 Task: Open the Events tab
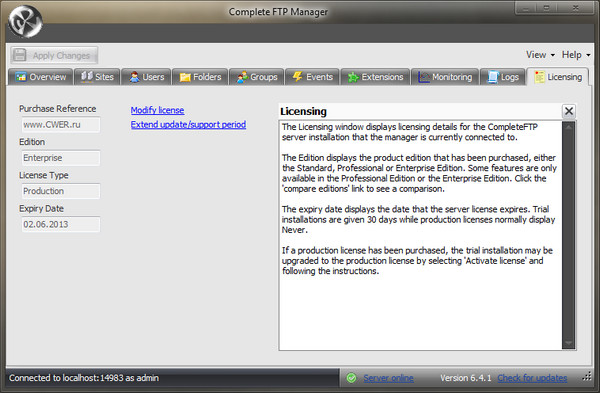pos(312,77)
